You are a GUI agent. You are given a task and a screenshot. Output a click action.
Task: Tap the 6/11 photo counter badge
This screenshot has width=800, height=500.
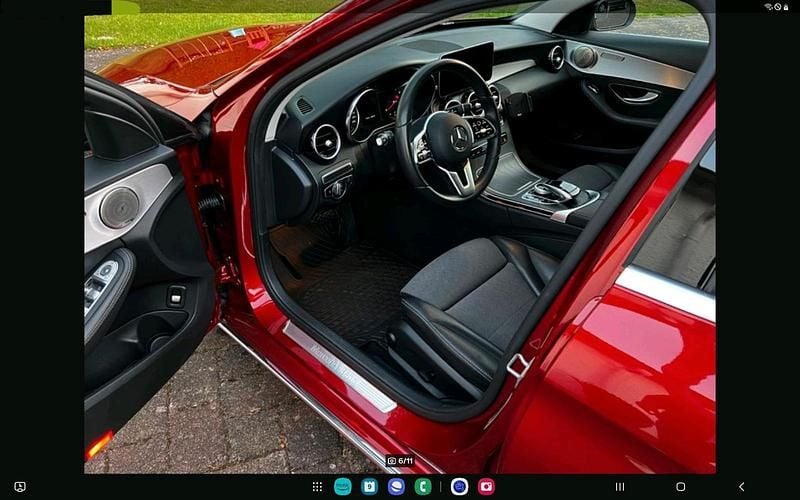[x=400, y=461]
